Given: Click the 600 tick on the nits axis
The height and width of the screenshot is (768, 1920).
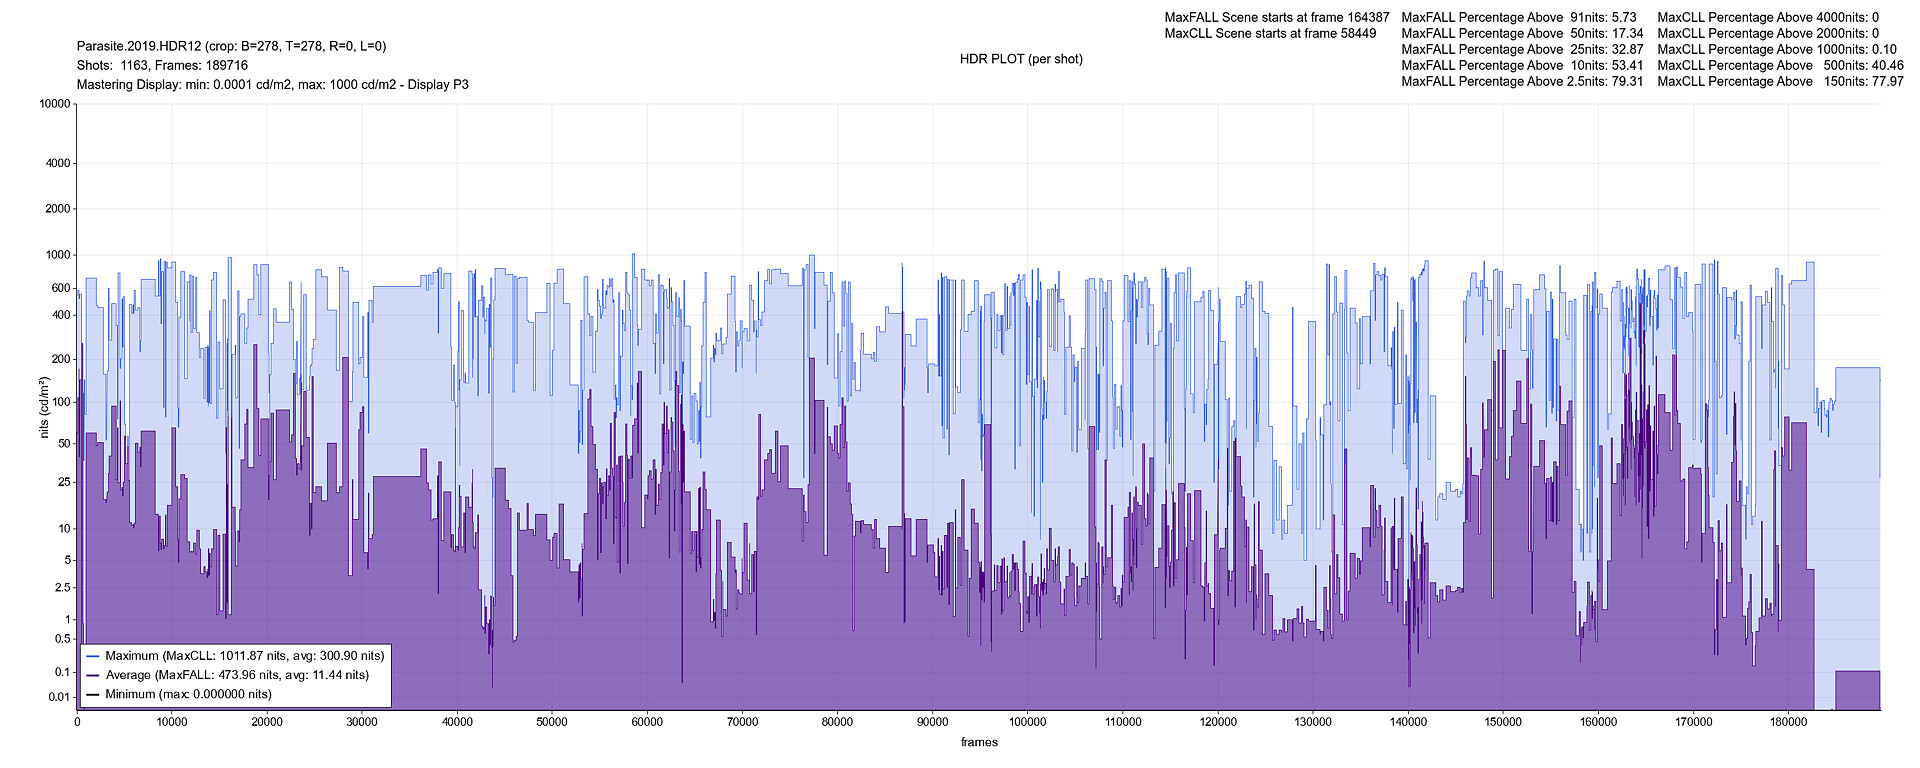Looking at the screenshot, I should tap(61, 288).
